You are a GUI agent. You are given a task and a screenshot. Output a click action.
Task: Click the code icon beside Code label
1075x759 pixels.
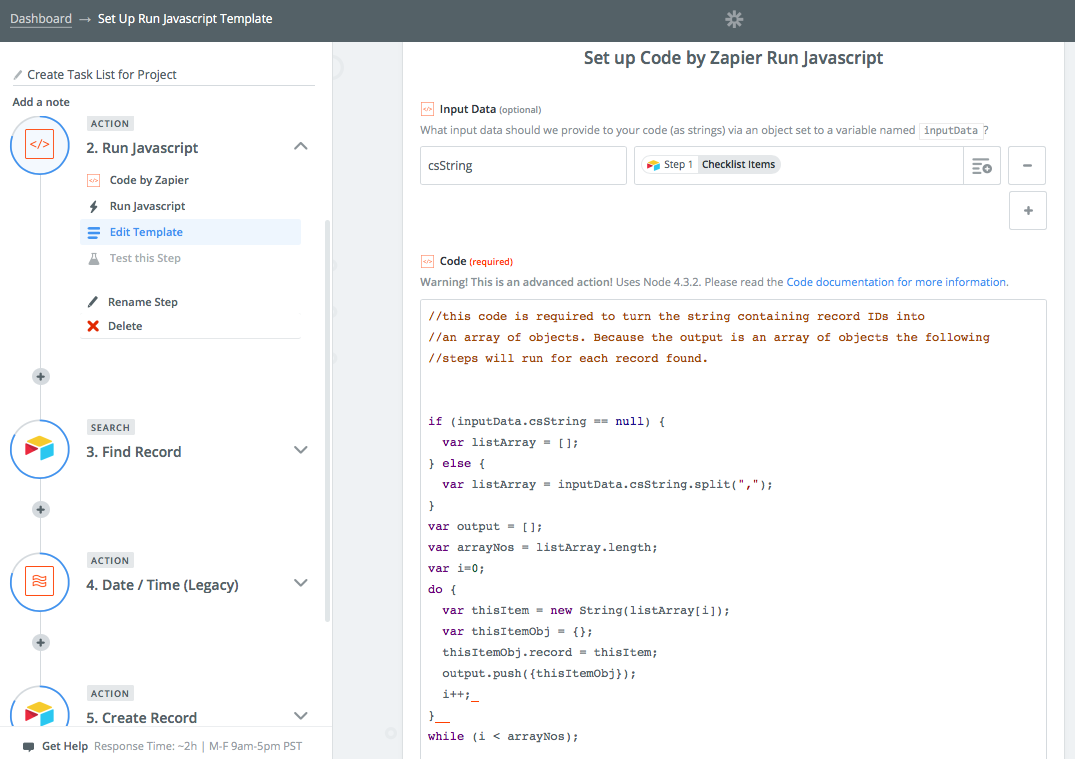pyautogui.click(x=427, y=261)
